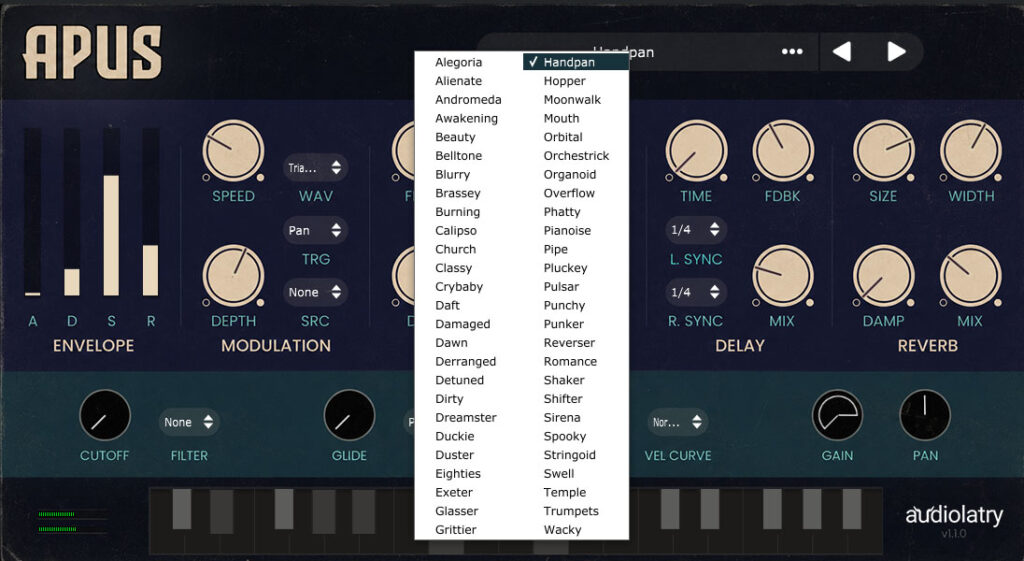Choose the Andromeda preset
The width and height of the screenshot is (1024, 561).
click(x=468, y=99)
